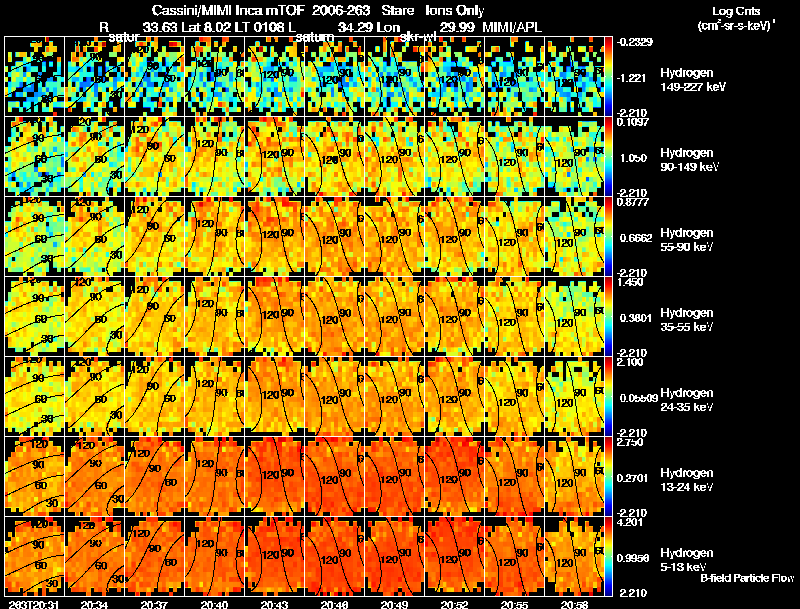Screen dimensions: 800x609
Task: Click the 20:55 time label
Action: (x=514, y=605)
